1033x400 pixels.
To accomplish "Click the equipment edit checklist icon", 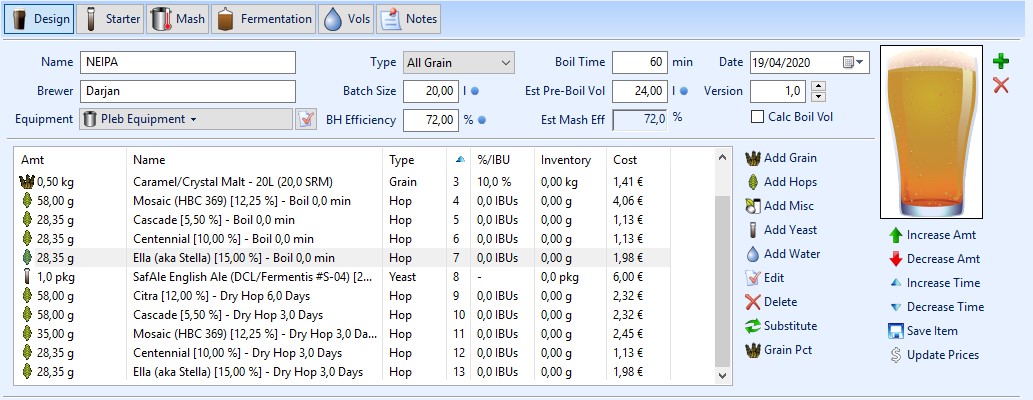I will click(x=306, y=119).
